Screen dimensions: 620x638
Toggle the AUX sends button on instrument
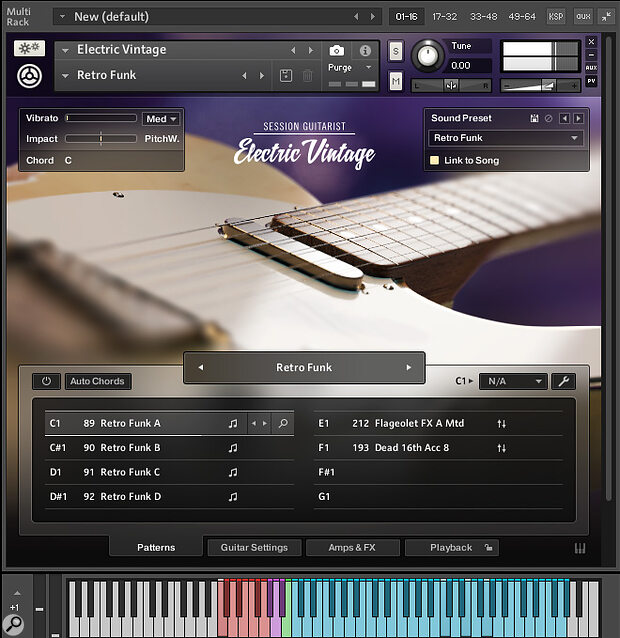591,68
